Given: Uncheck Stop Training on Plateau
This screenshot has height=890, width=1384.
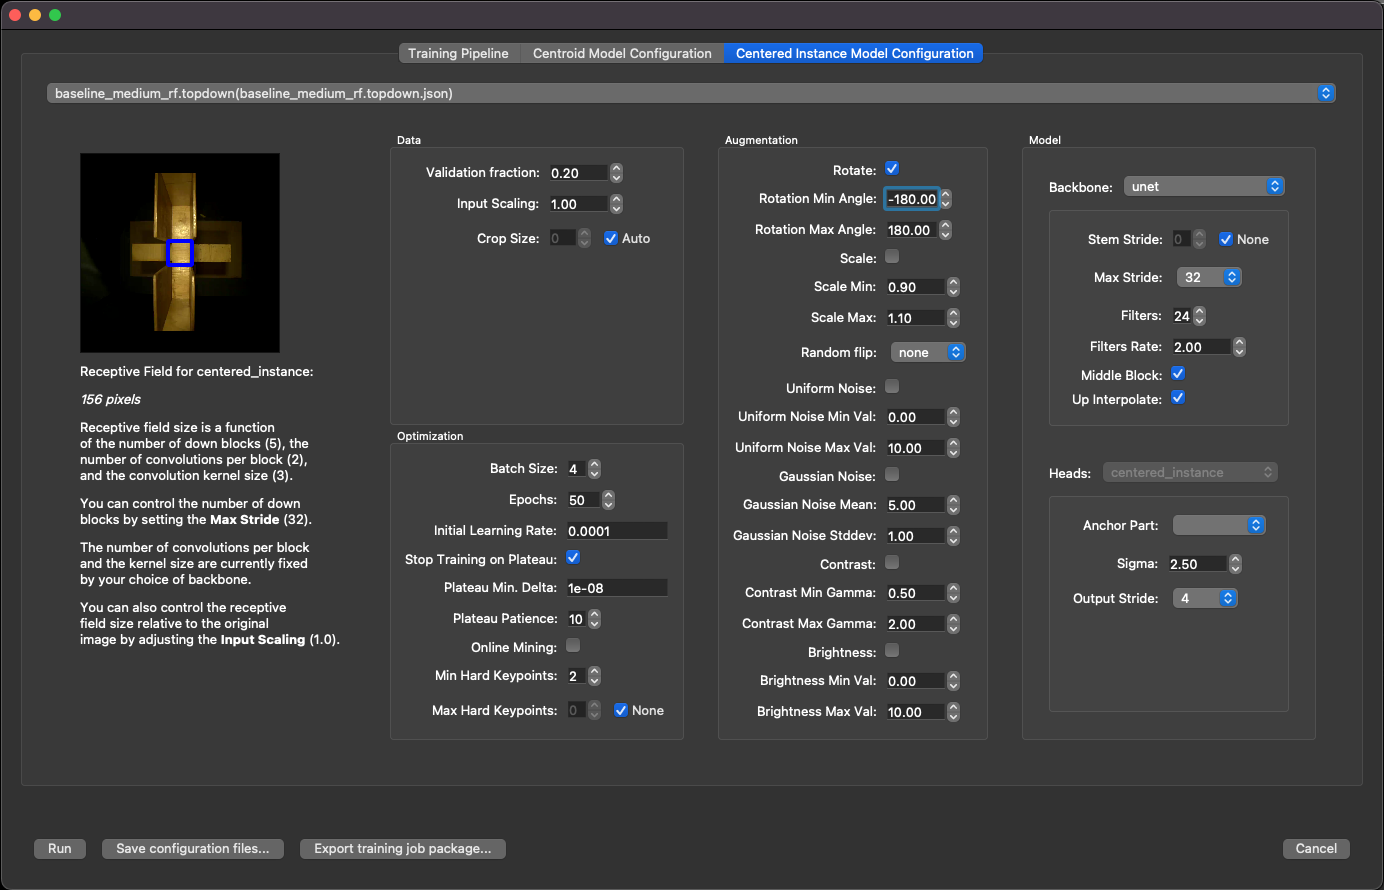Looking at the screenshot, I should (573, 558).
